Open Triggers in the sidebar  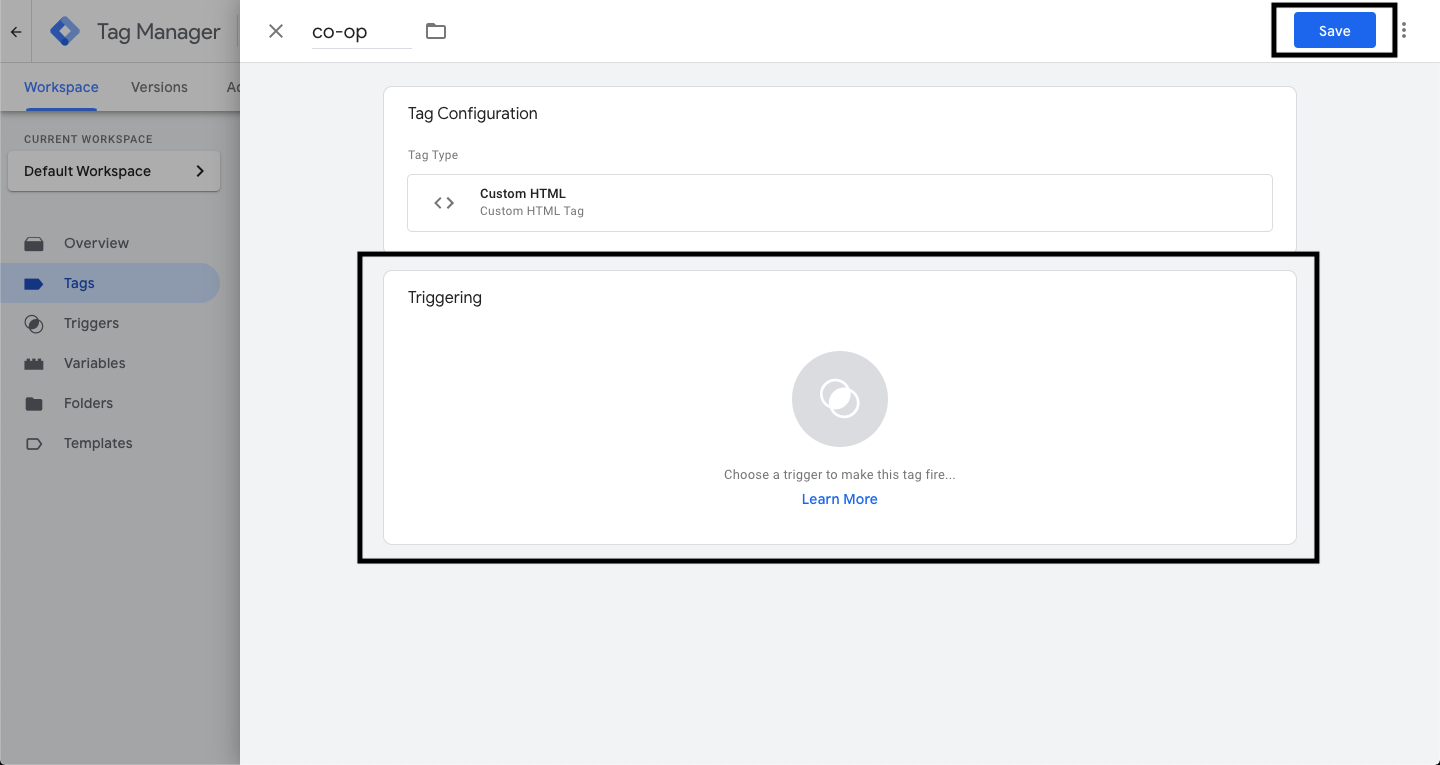91,323
